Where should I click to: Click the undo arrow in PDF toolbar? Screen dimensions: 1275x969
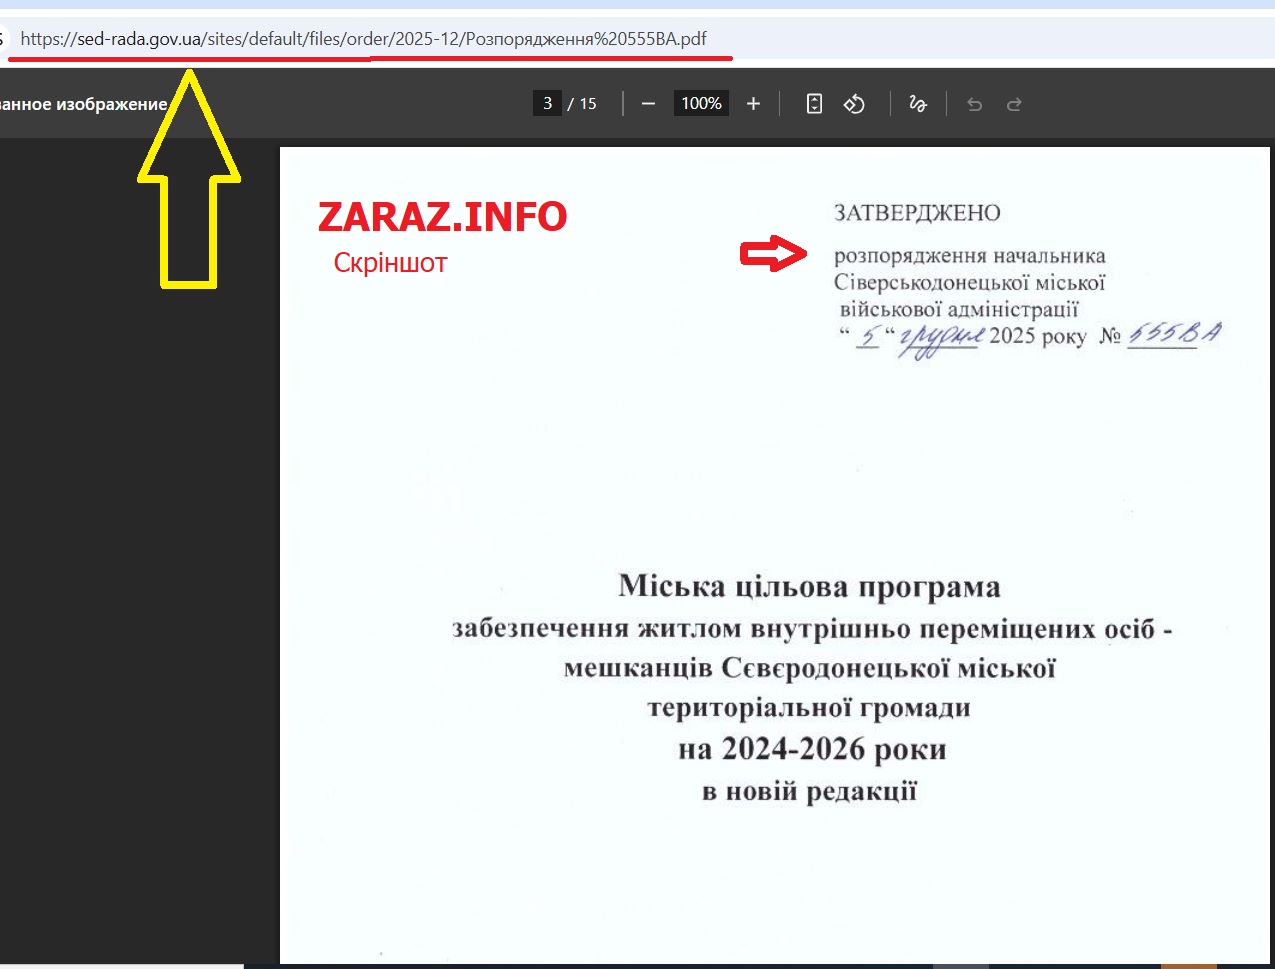click(x=974, y=104)
